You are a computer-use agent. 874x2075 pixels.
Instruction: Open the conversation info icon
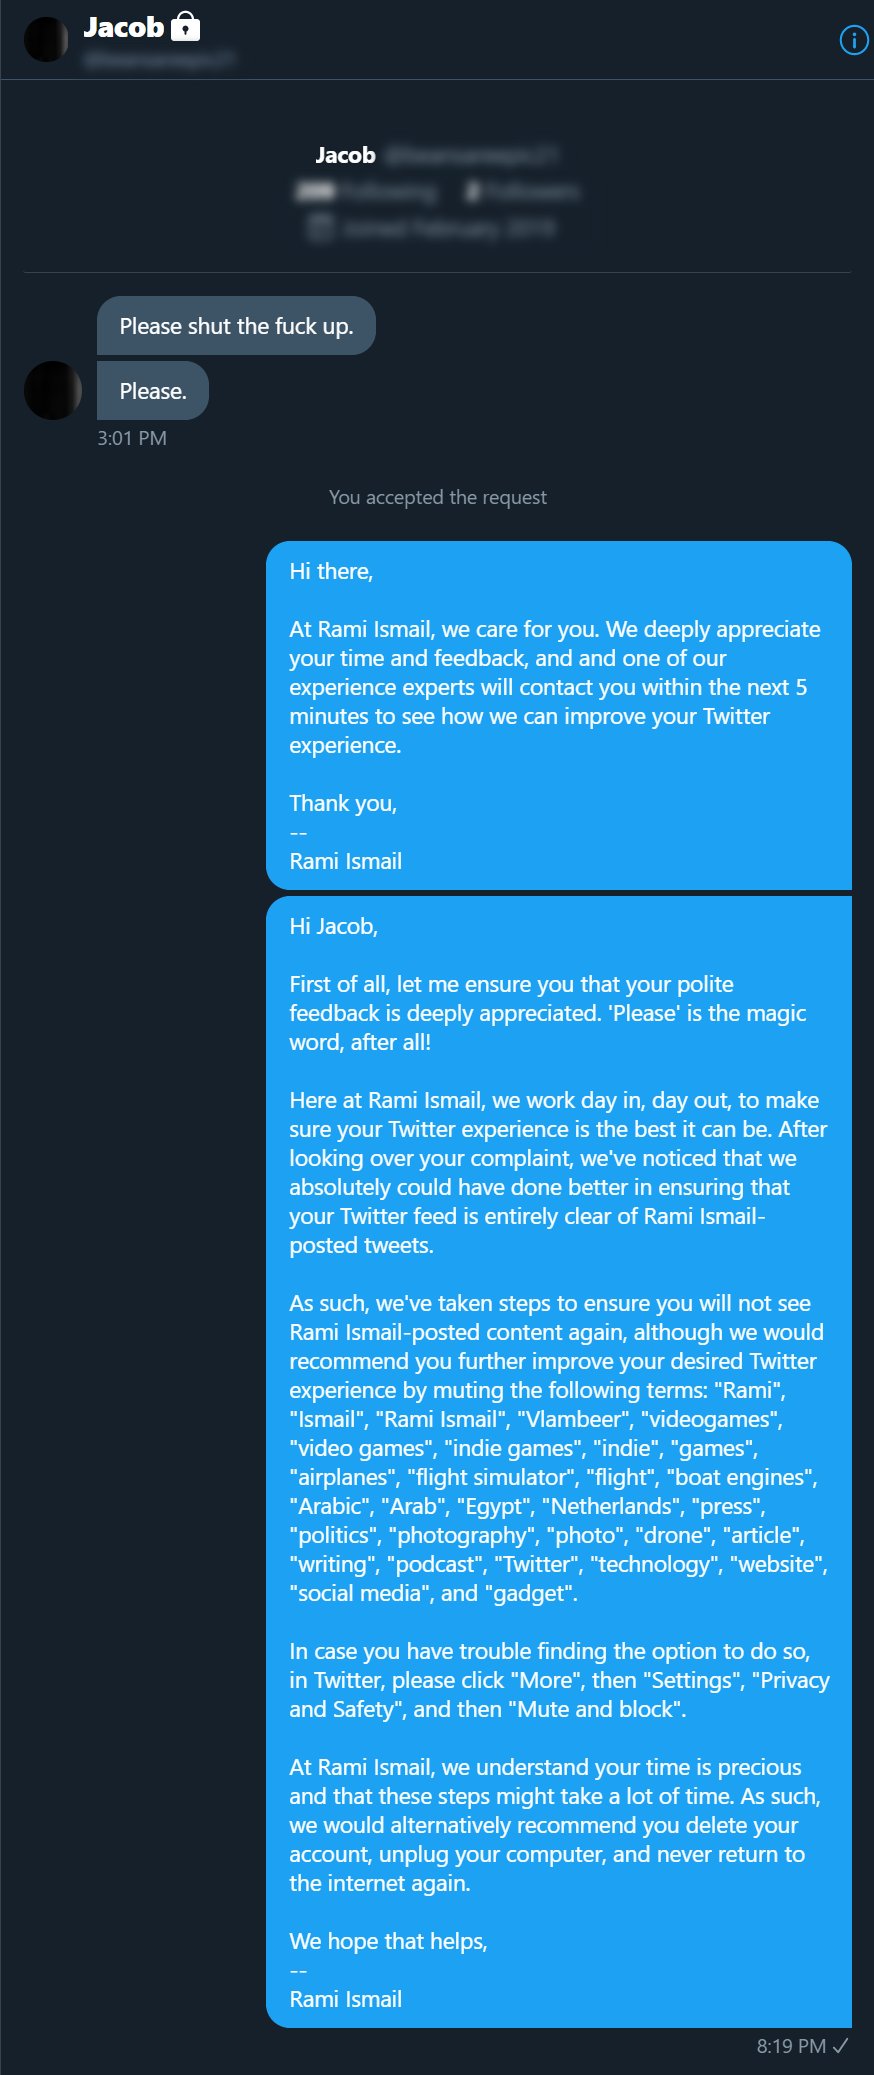coord(853,40)
